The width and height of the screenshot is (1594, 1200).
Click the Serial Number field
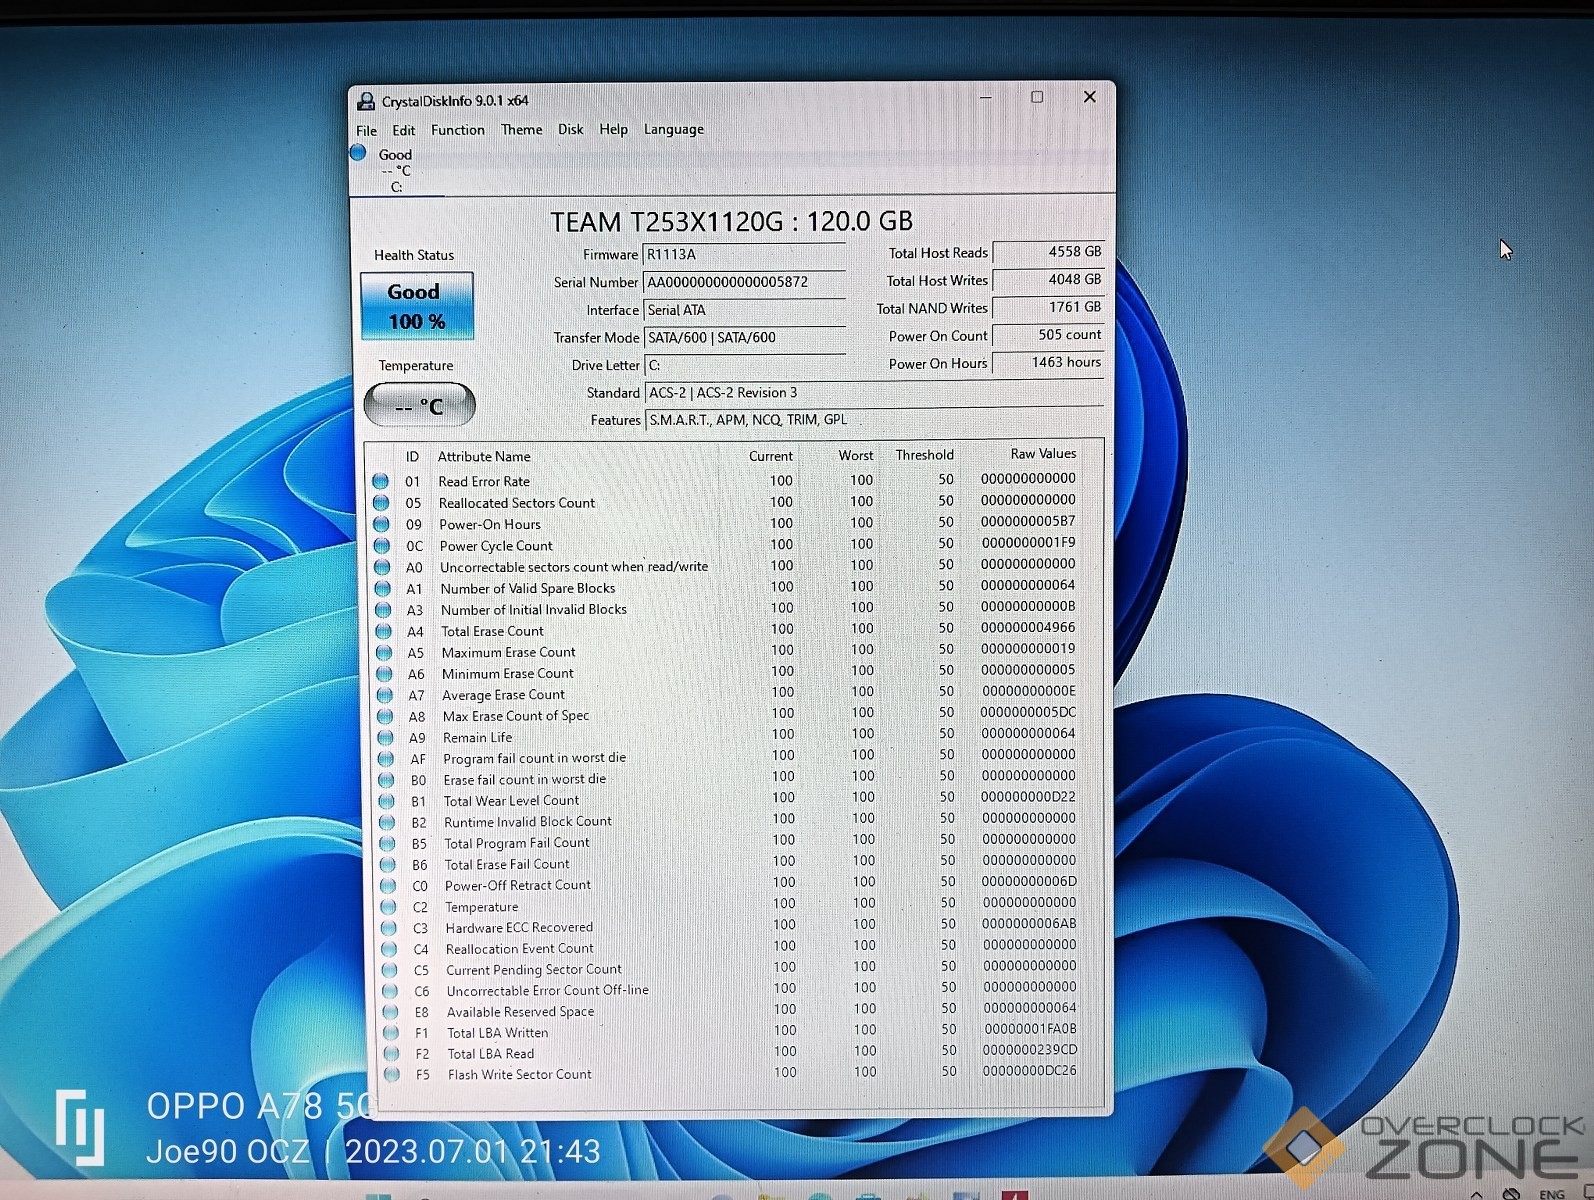tap(744, 283)
